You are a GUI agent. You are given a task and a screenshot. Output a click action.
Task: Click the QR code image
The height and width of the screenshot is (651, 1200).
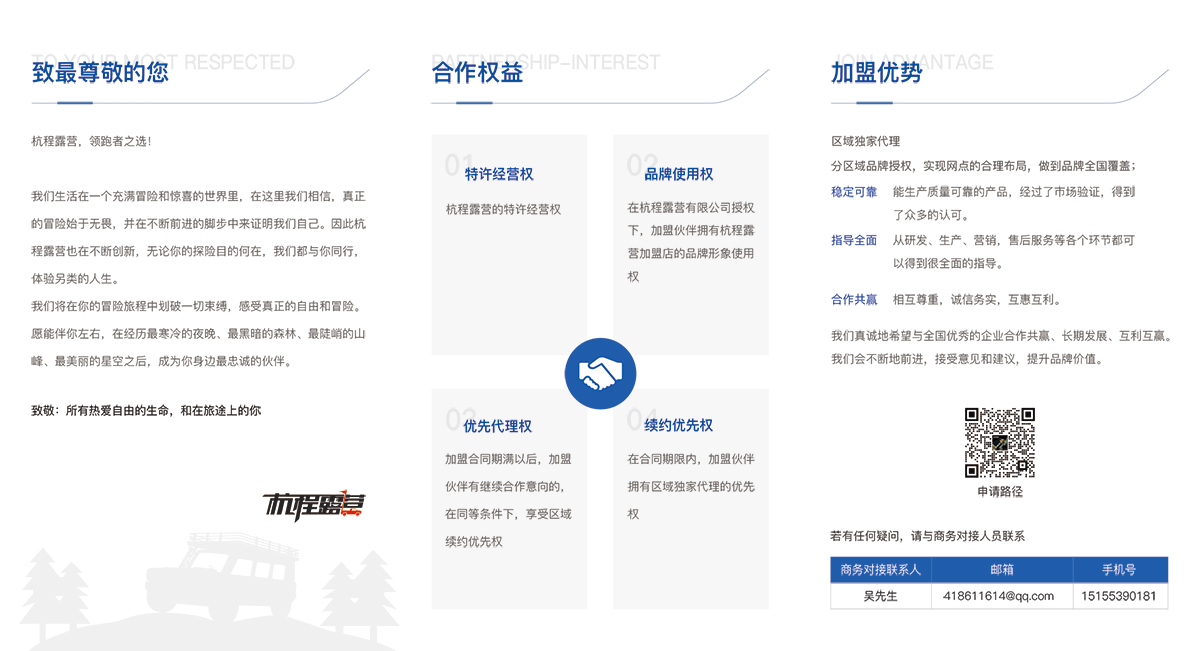click(x=999, y=442)
